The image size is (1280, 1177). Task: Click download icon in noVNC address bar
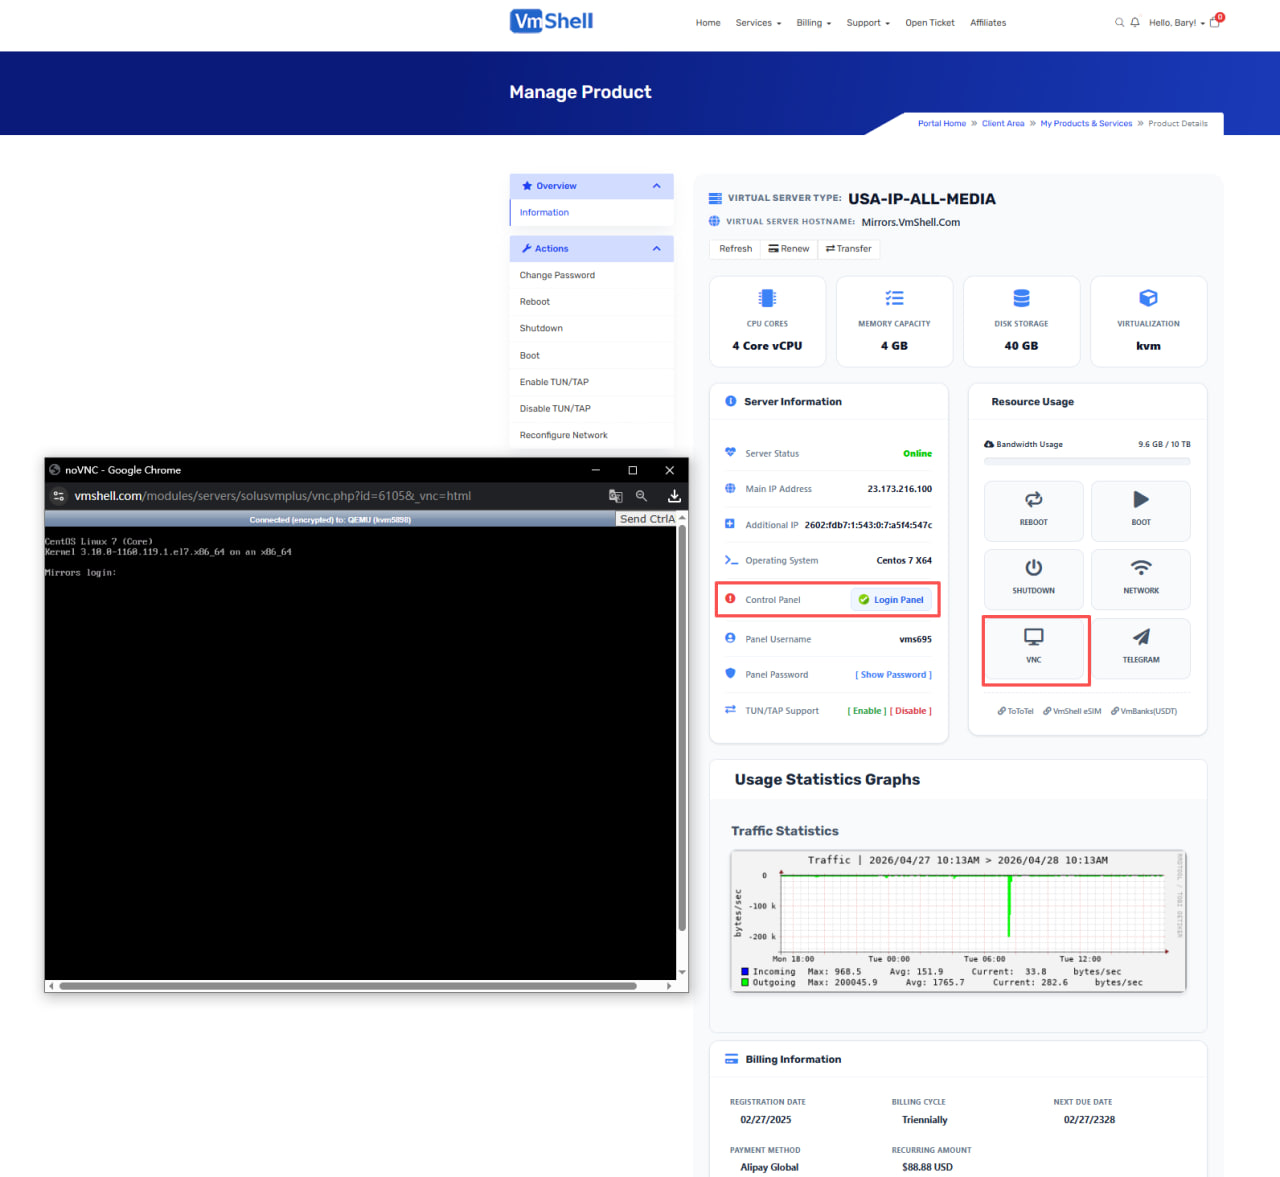(674, 496)
